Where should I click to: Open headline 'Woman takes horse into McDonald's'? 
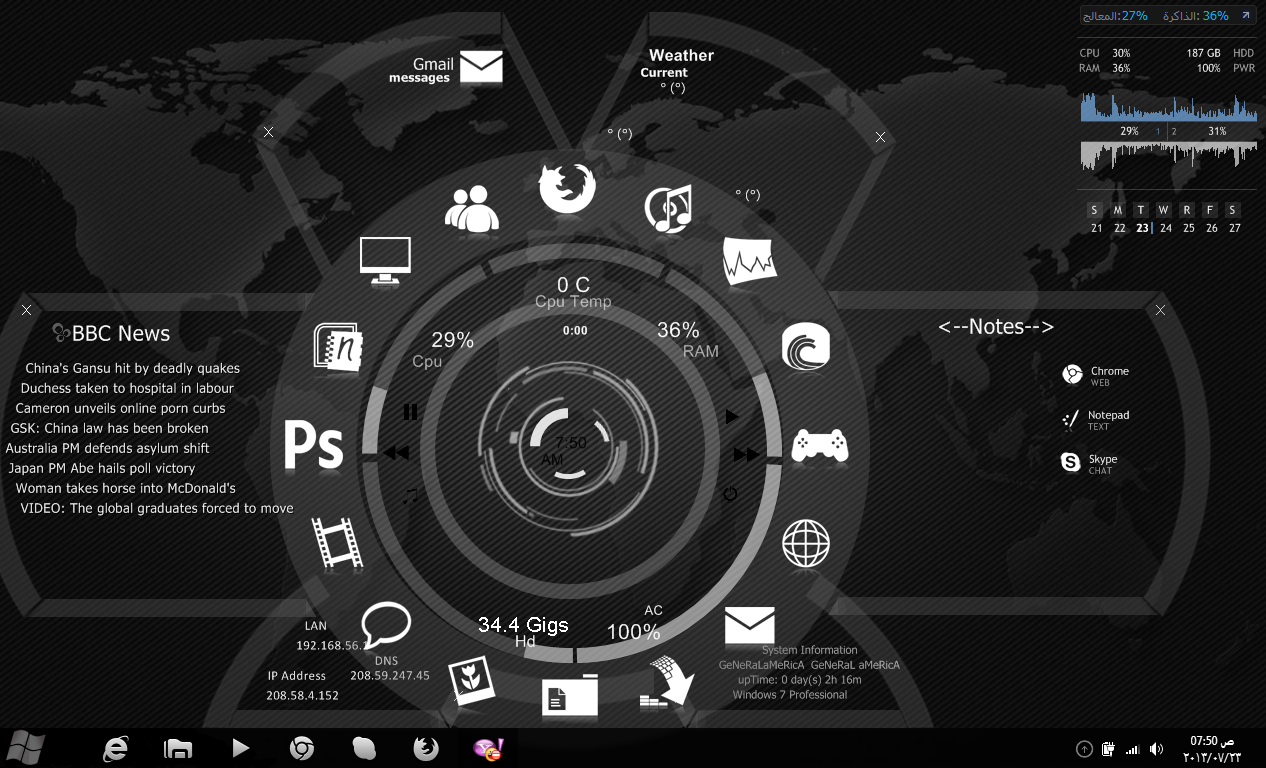pyautogui.click(x=126, y=488)
